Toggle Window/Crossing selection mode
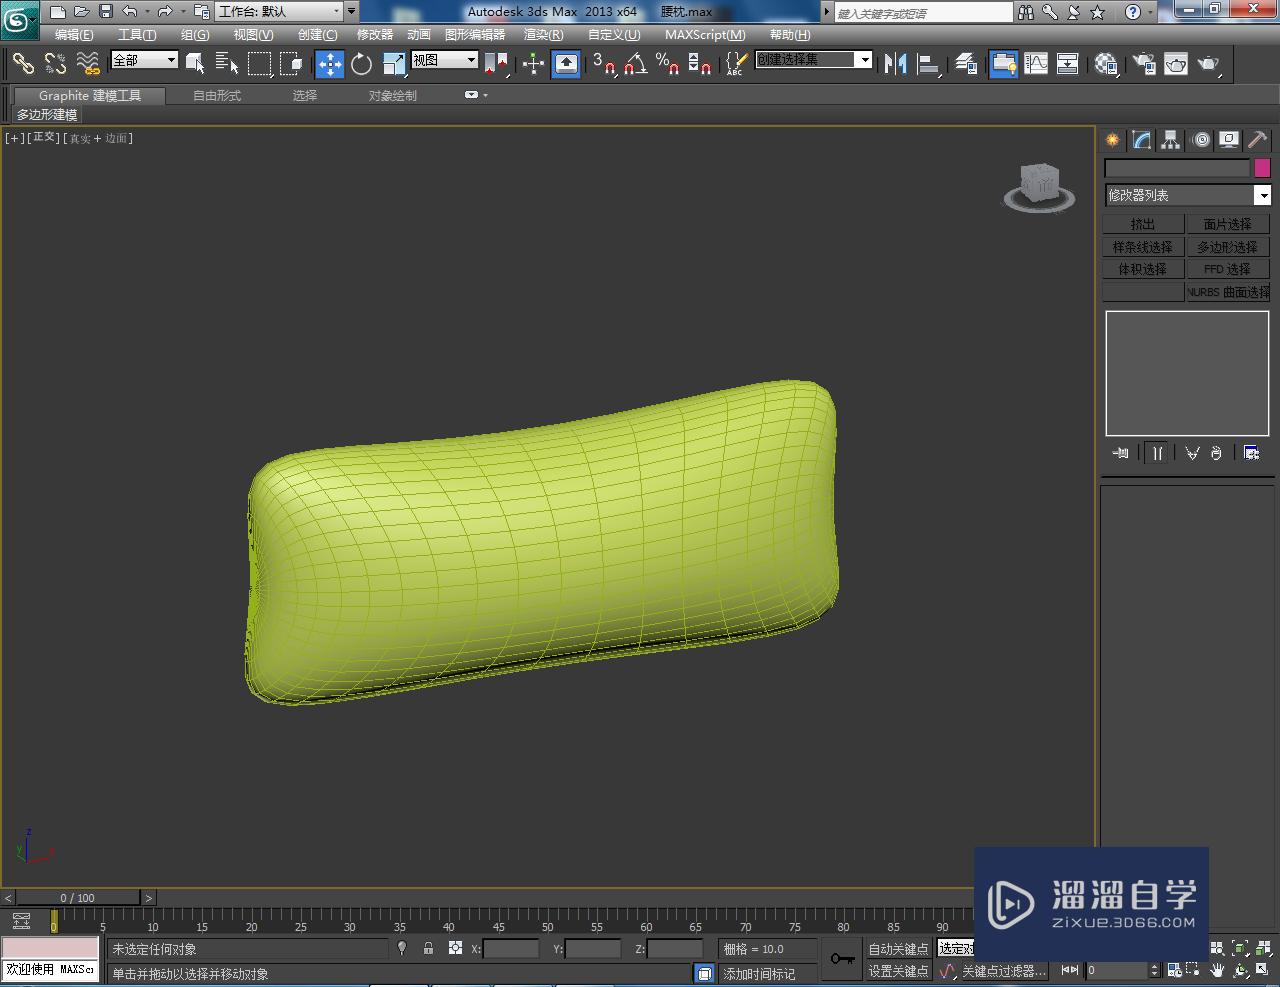The image size is (1280, 987). coord(292,64)
